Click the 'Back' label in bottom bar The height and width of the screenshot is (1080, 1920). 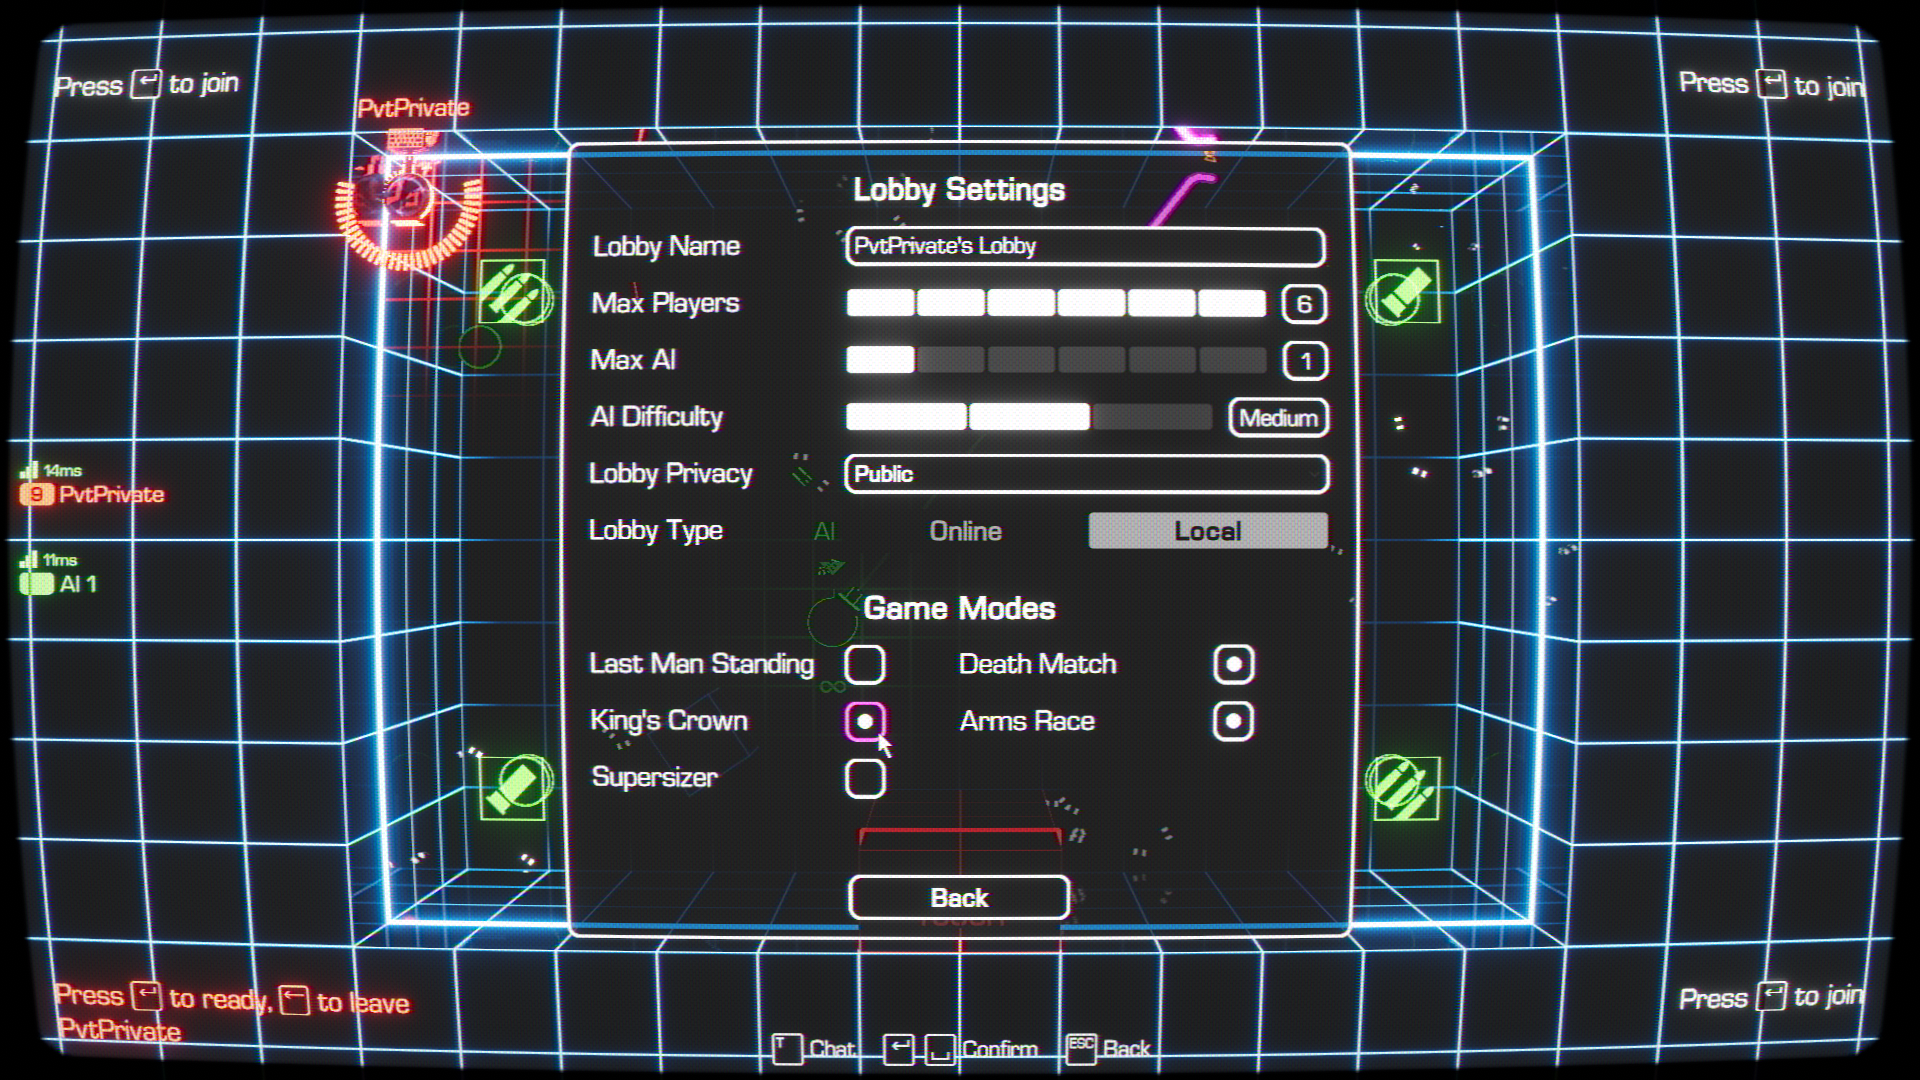click(x=1126, y=1049)
